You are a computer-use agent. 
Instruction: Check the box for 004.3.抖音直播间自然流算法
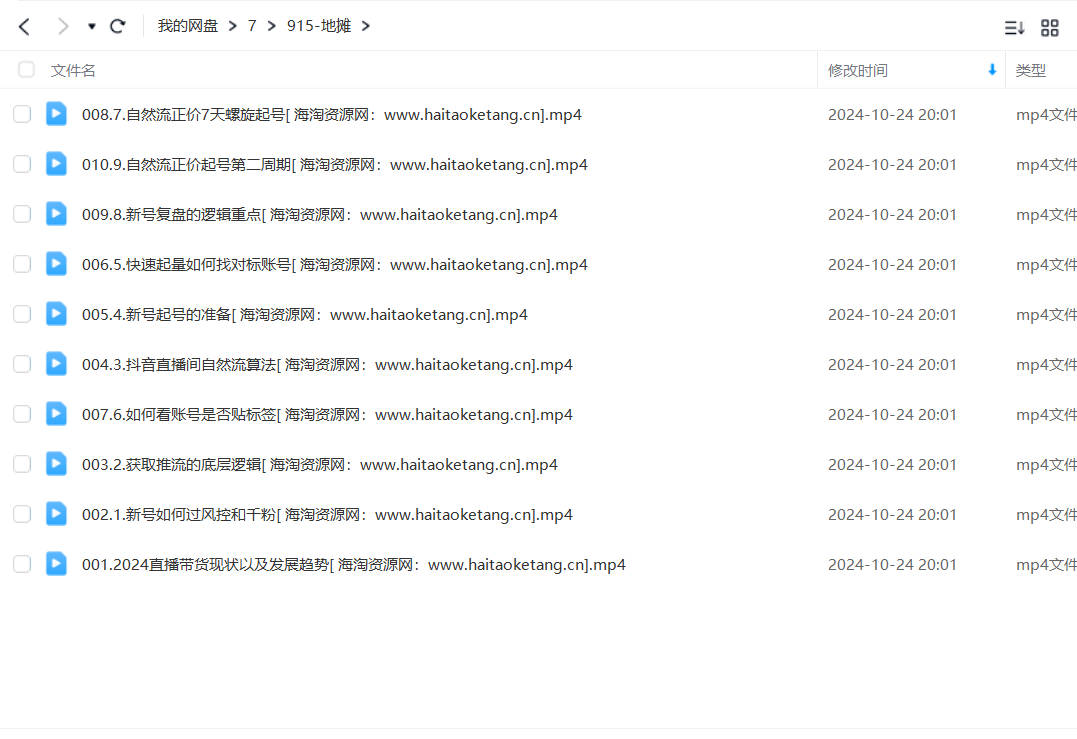22,364
